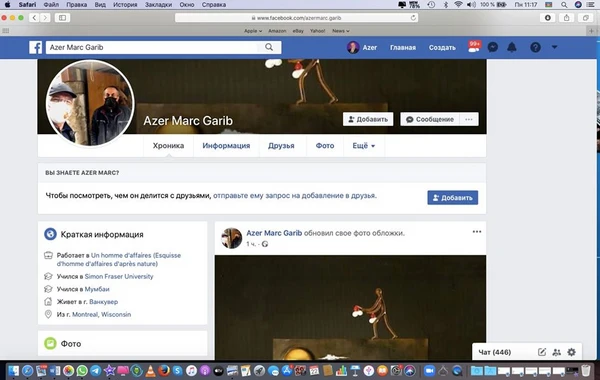
Task: Open the Safari downloads icon
Action: (x=548, y=18)
